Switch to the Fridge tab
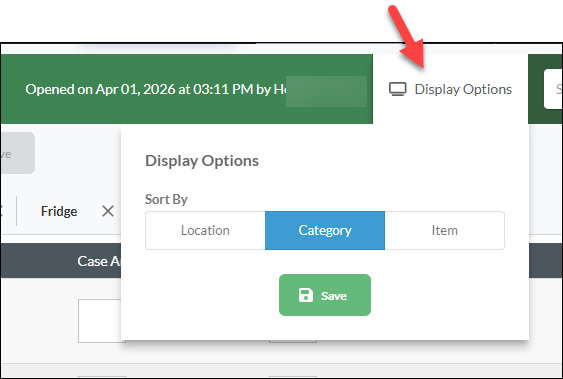Screen dimensions: 563x379 pos(59,211)
